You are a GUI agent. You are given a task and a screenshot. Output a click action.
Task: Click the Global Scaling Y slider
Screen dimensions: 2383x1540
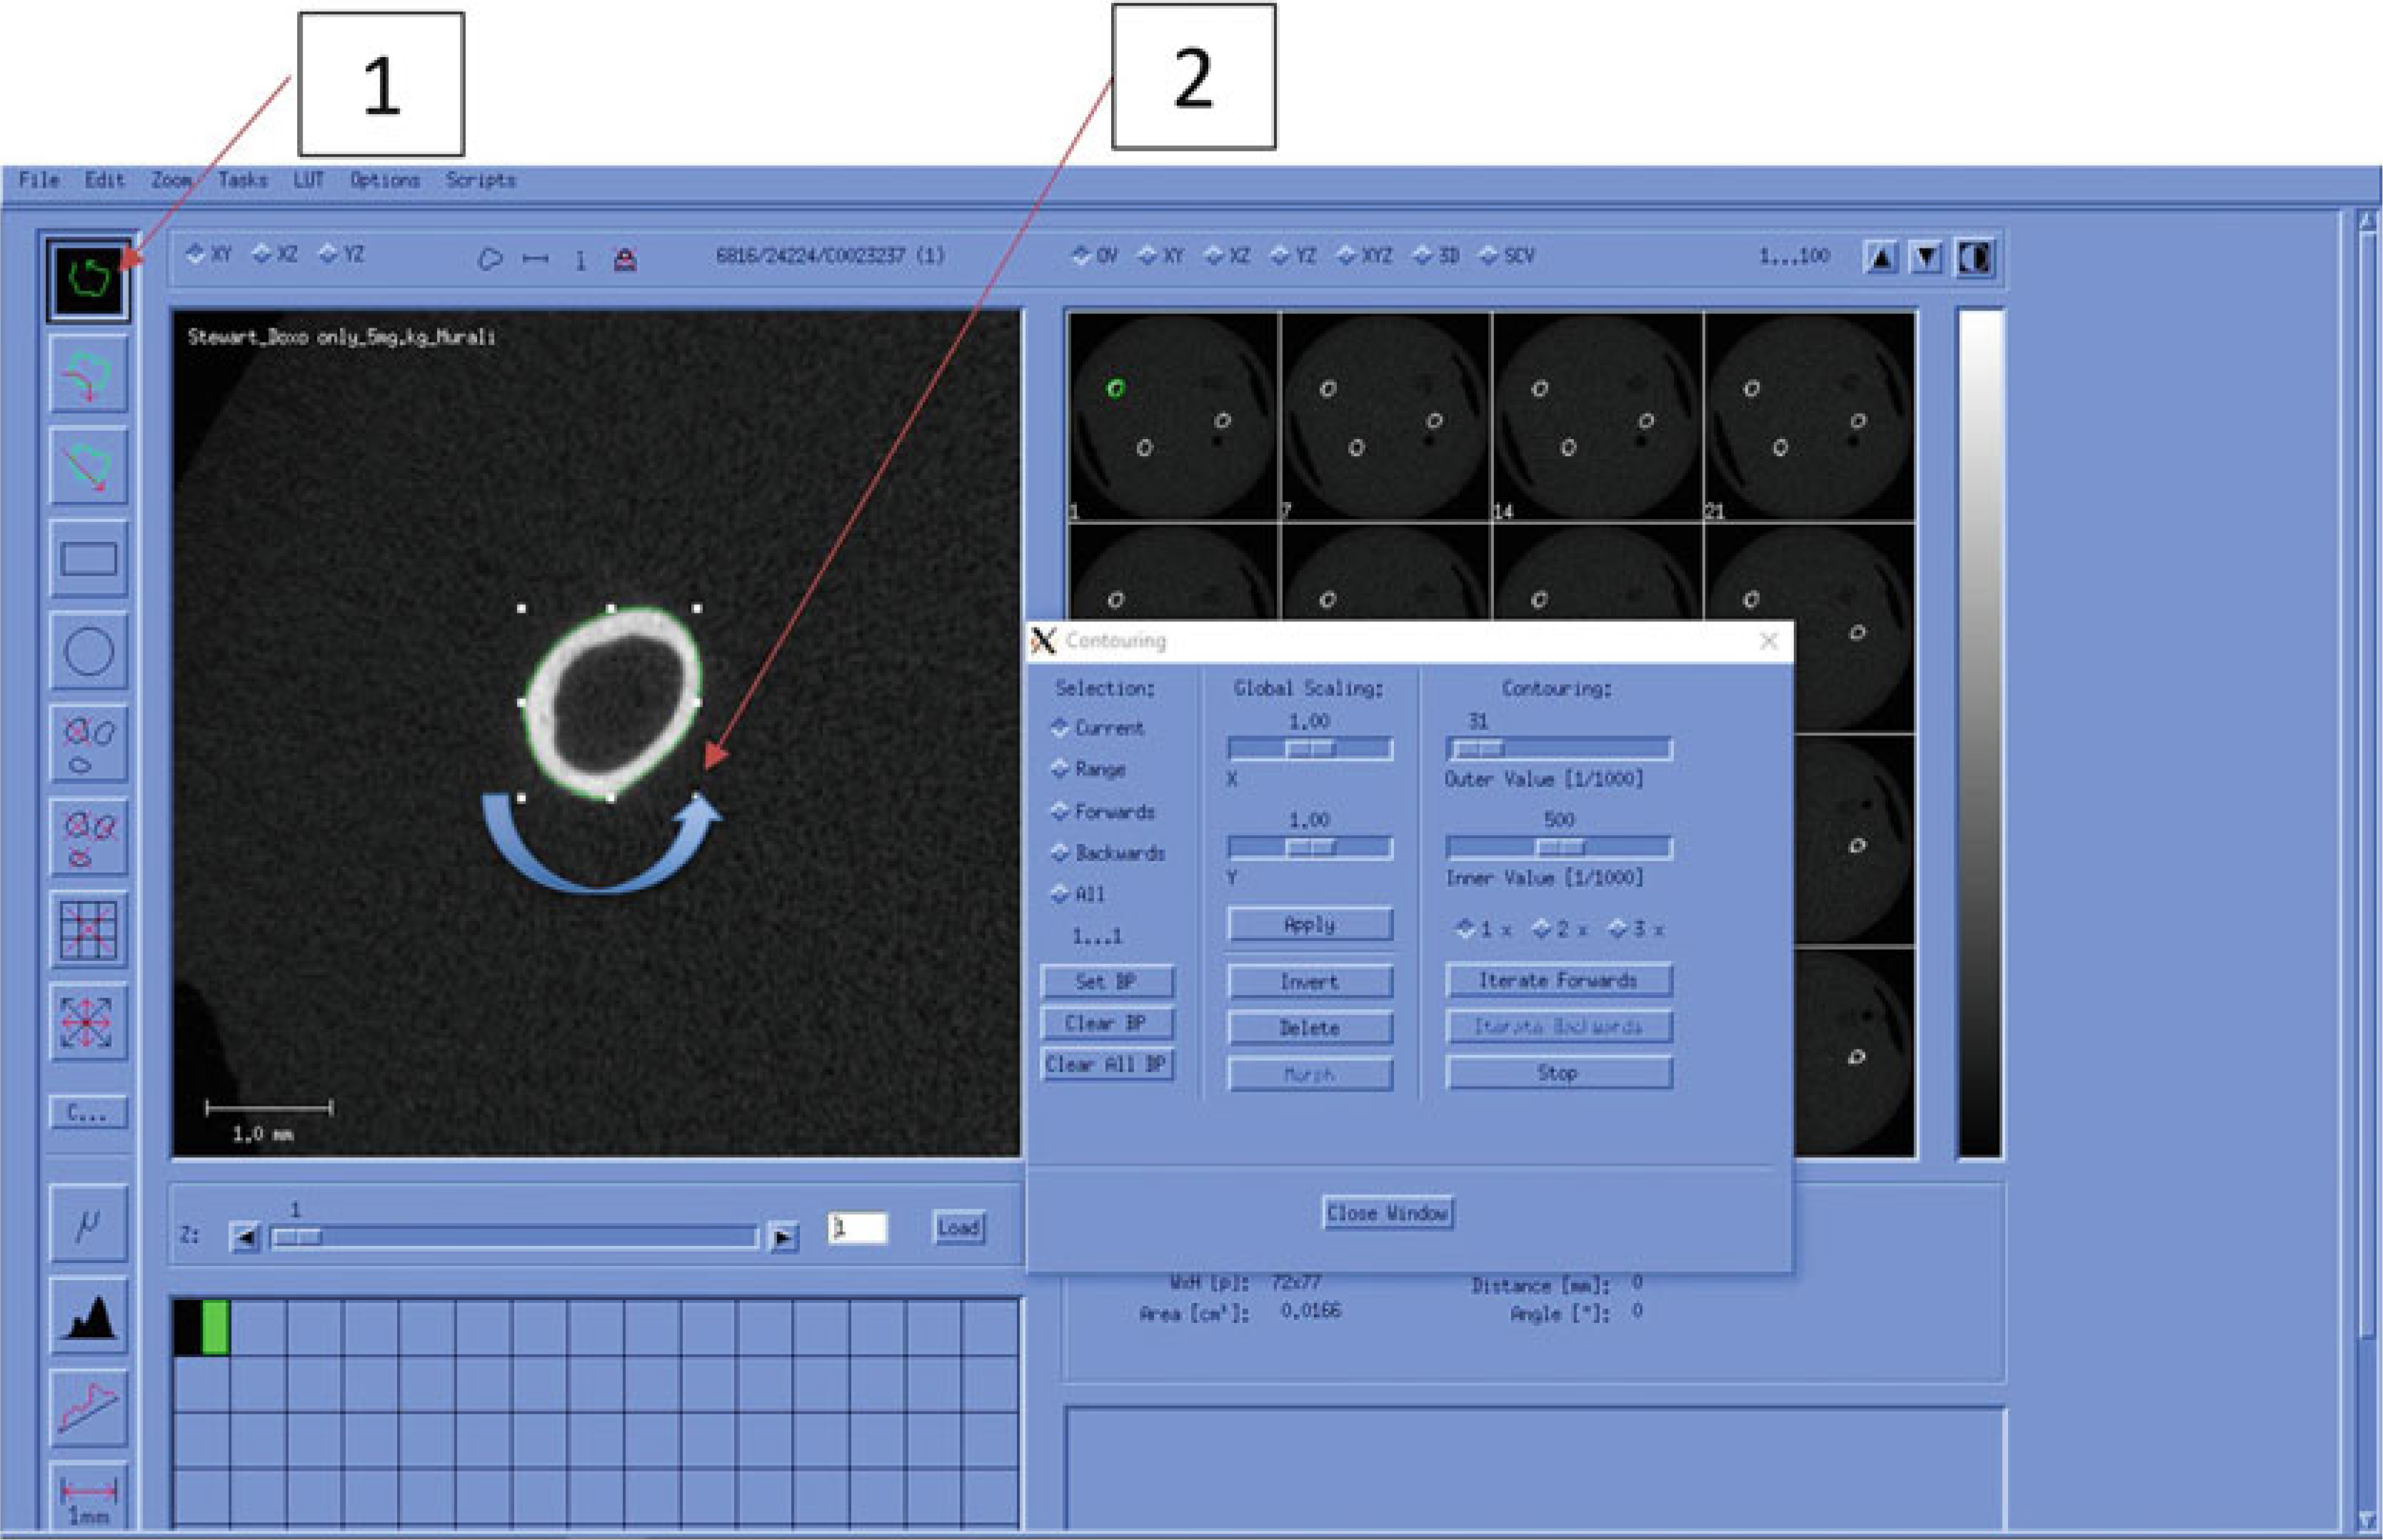[x=1309, y=848]
